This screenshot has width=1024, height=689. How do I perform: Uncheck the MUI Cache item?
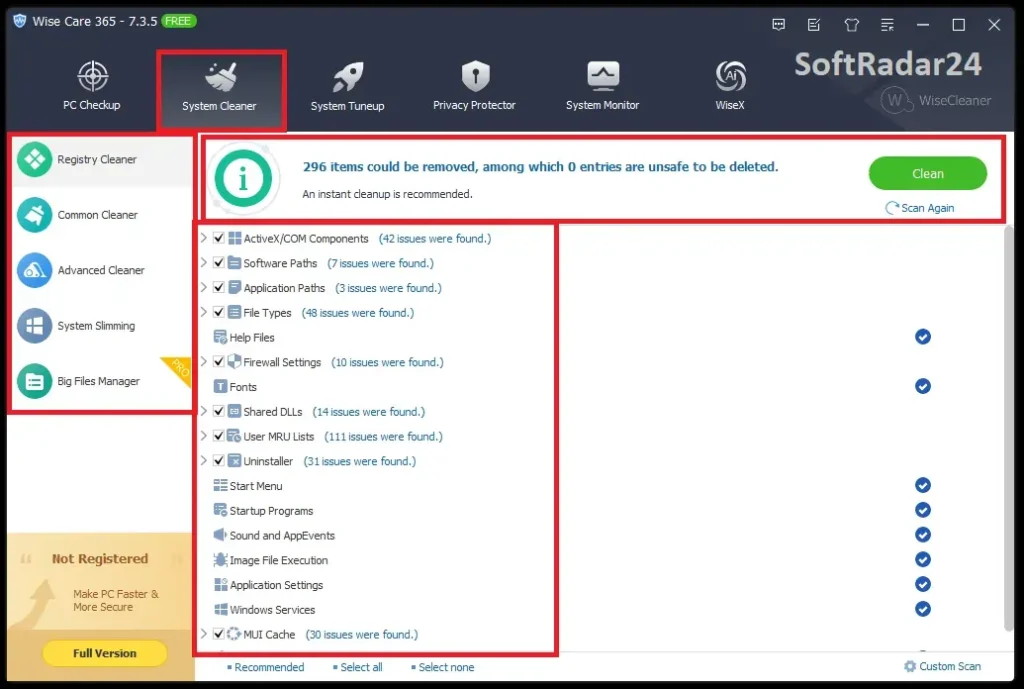[218, 634]
